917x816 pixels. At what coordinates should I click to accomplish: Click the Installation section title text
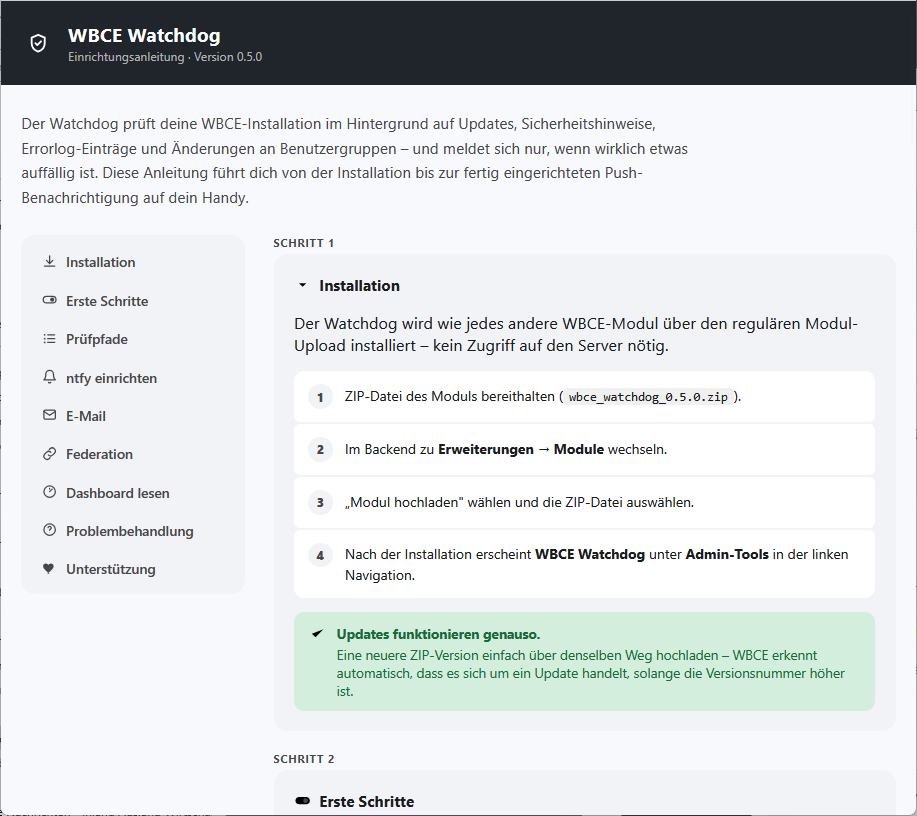coord(359,285)
